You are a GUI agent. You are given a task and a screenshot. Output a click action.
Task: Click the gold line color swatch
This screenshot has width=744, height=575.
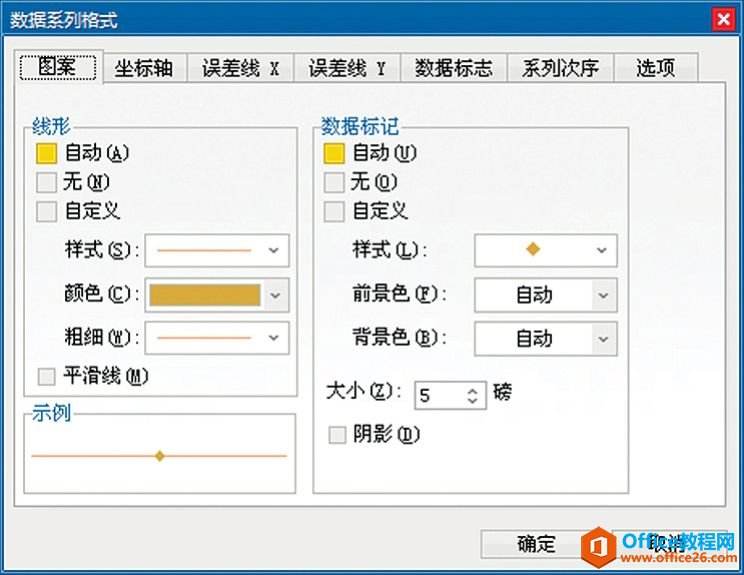(205, 295)
